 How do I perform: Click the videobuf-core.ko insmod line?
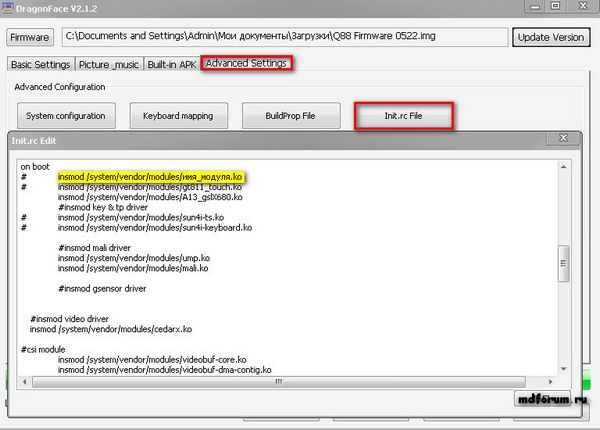[x=152, y=360]
